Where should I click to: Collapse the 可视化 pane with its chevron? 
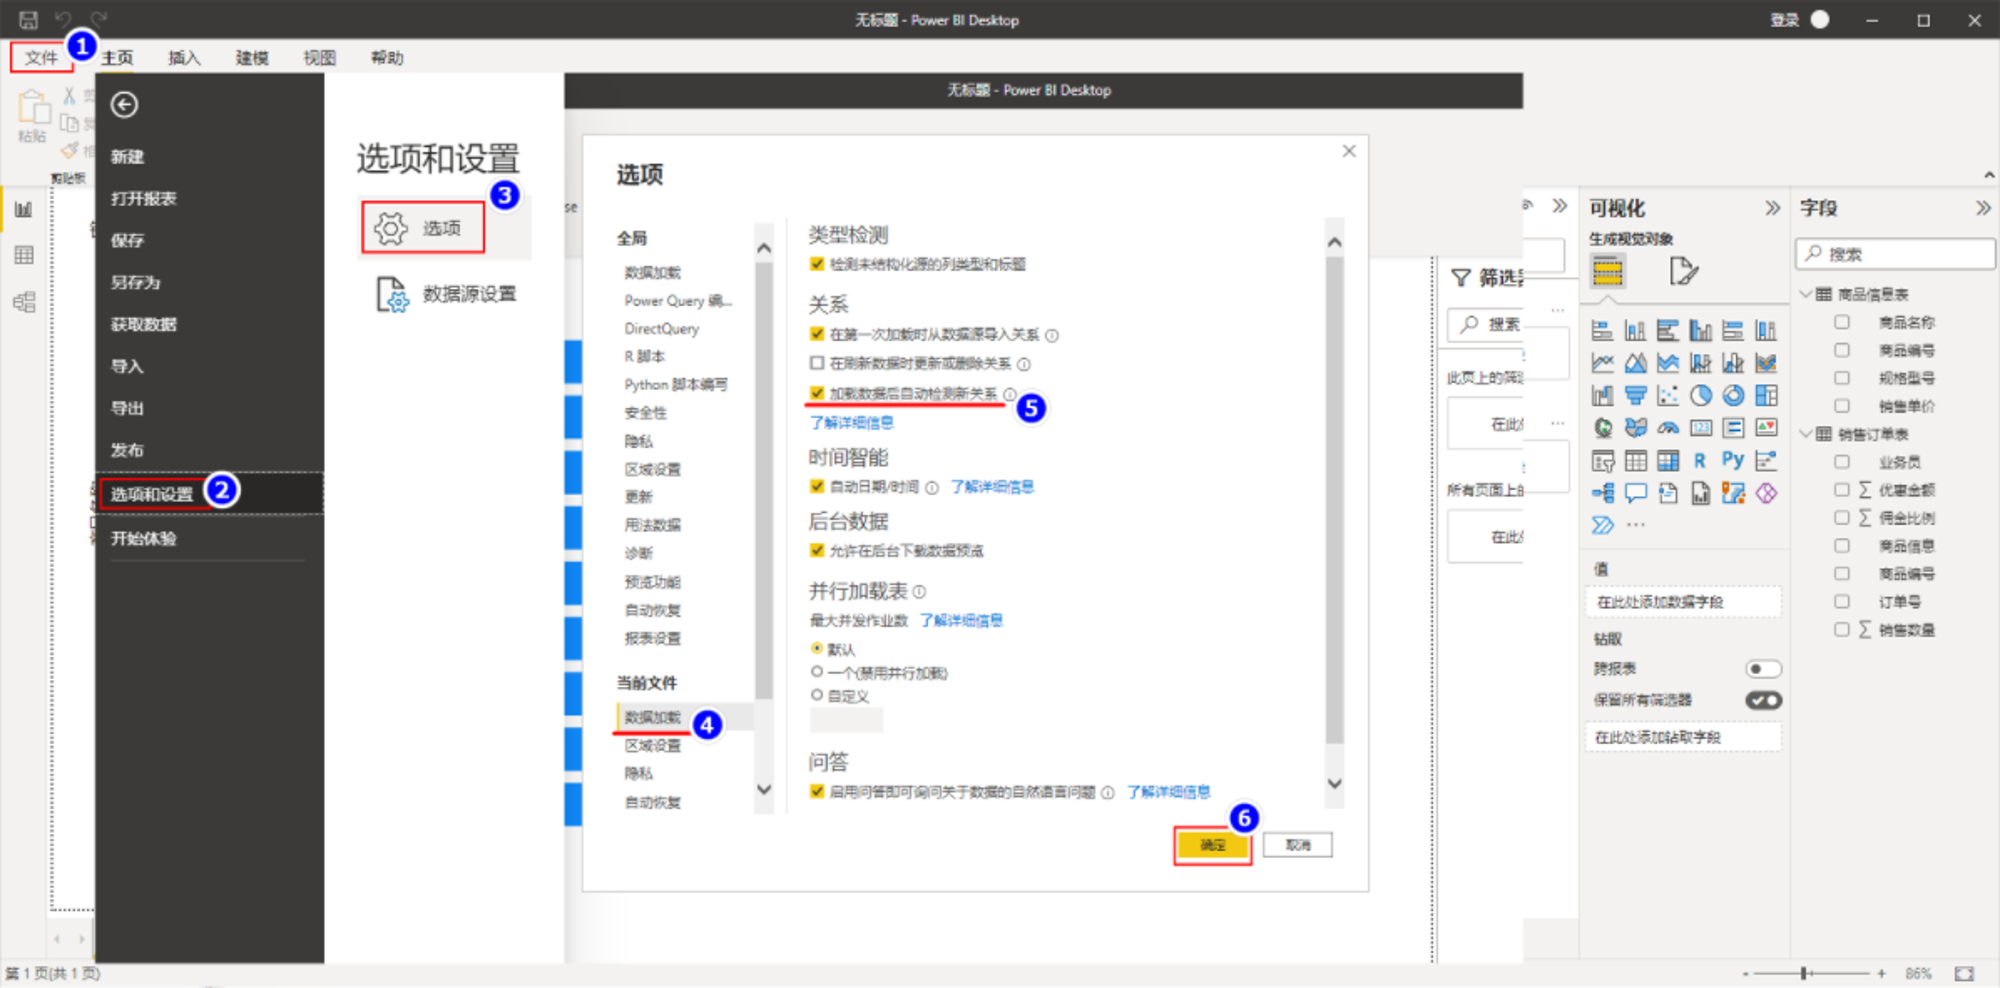pyautogui.click(x=1772, y=208)
